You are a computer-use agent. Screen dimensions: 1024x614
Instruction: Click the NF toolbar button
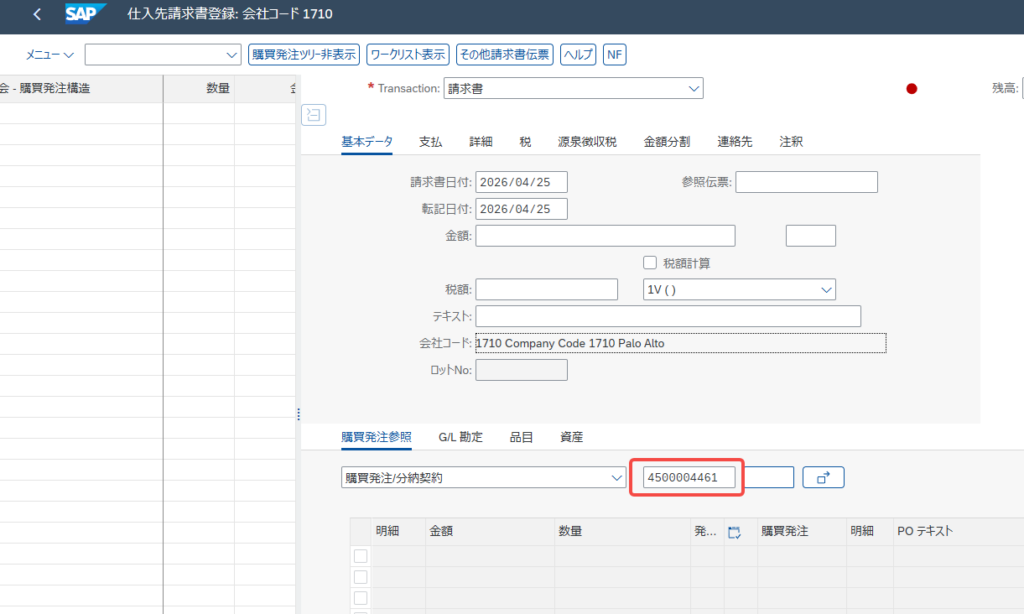[x=614, y=54]
